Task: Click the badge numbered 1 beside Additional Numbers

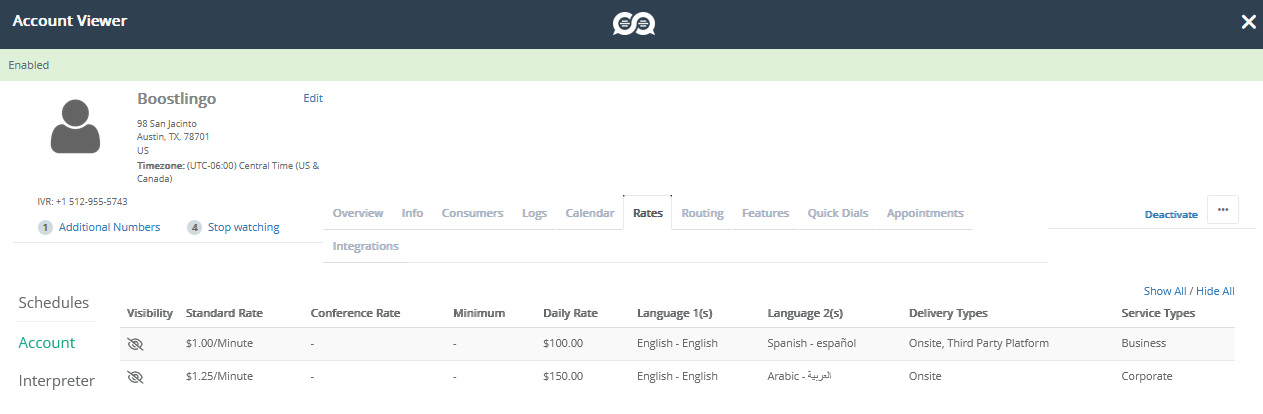Action: pyautogui.click(x=45, y=227)
